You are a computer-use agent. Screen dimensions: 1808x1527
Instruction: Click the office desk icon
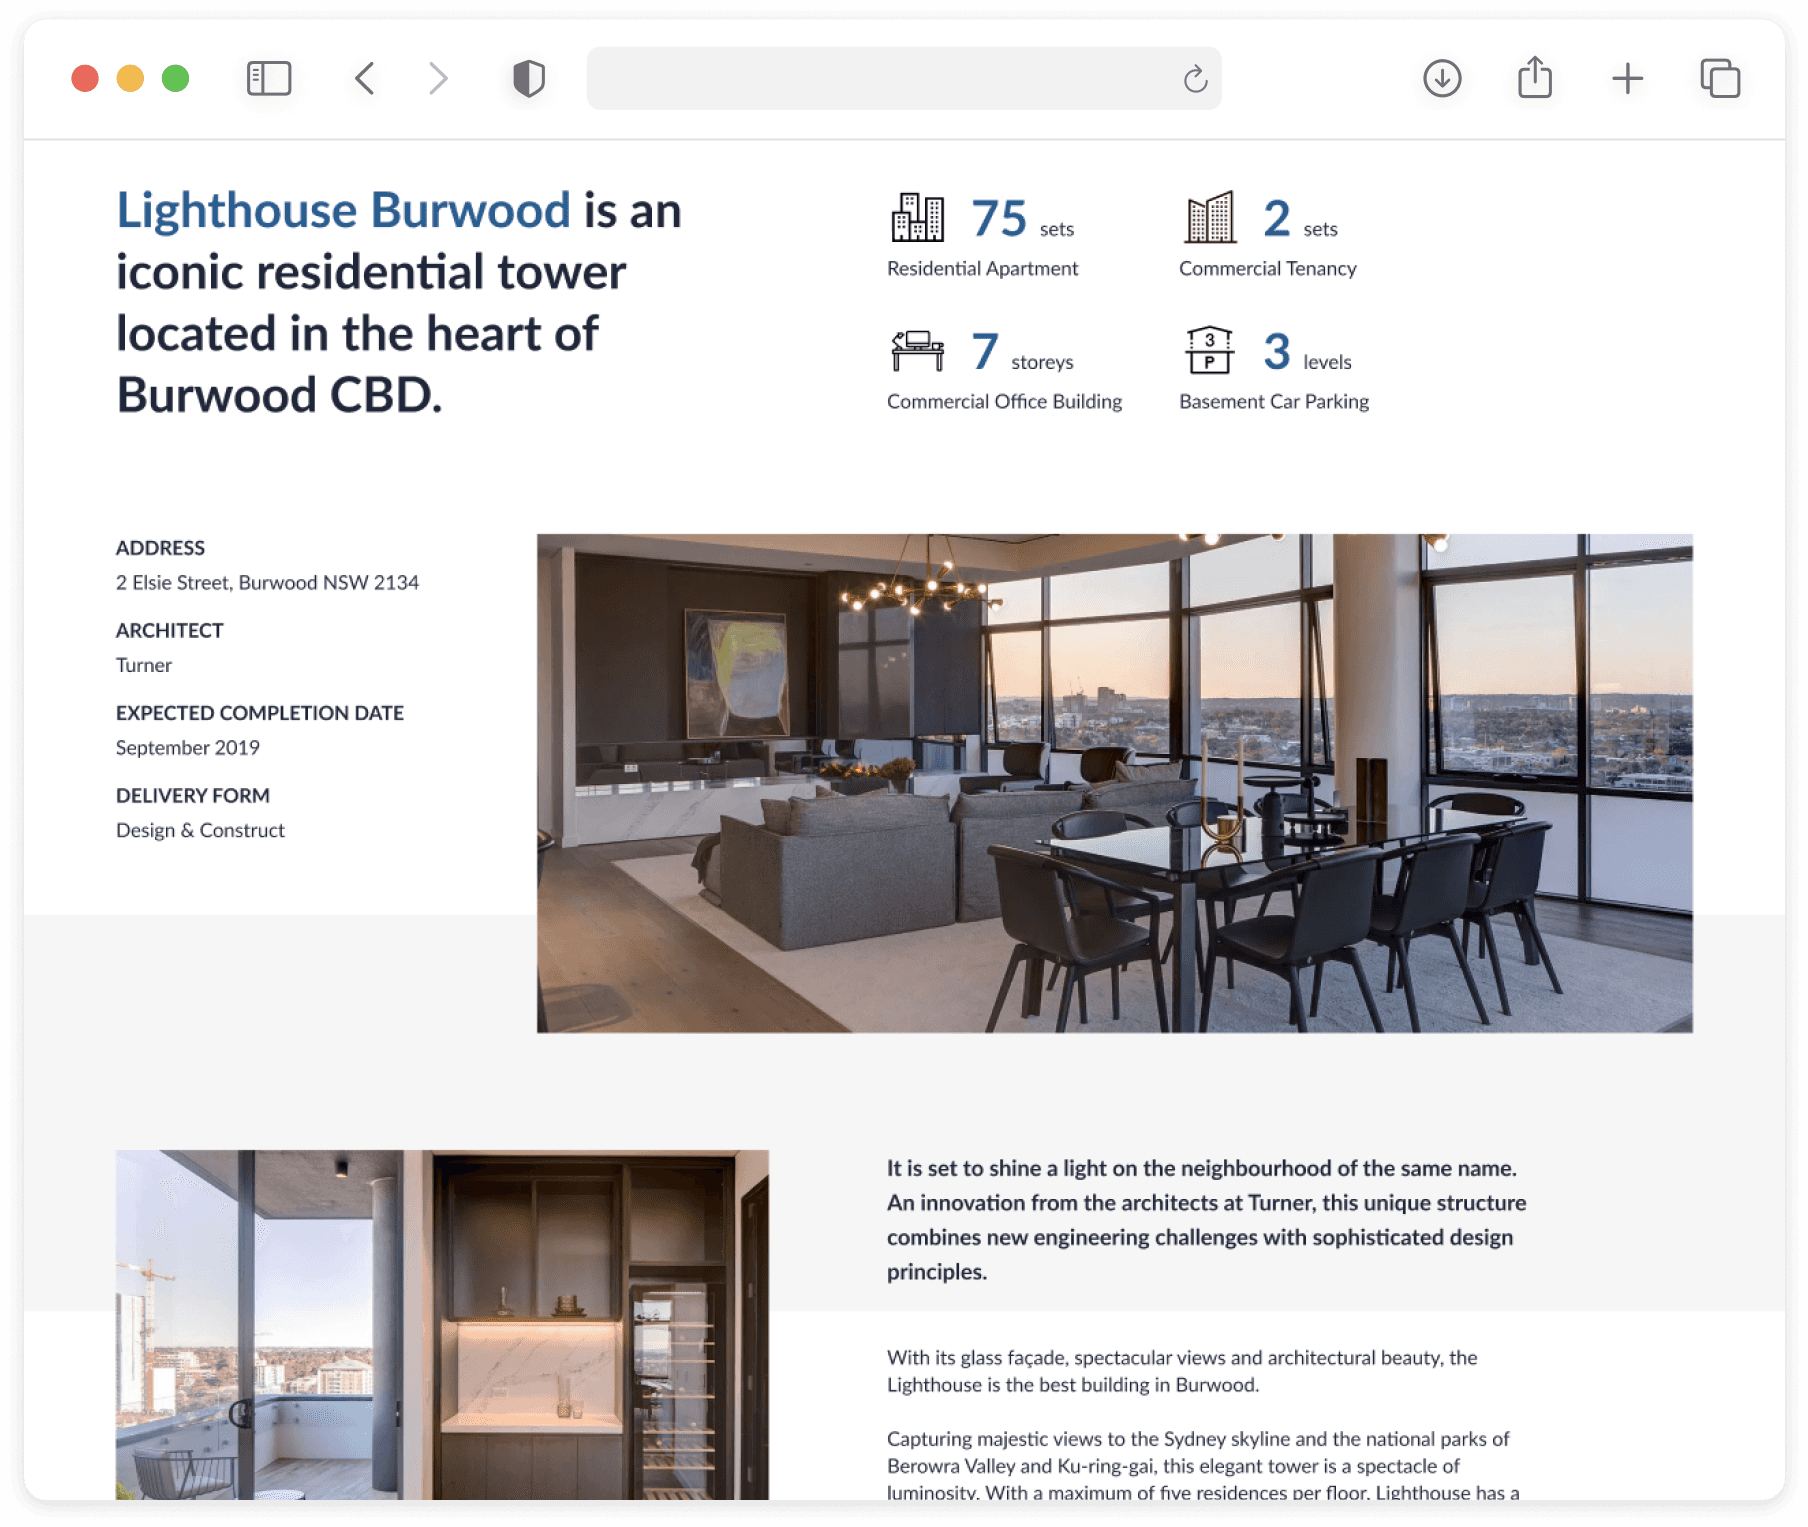coord(917,350)
